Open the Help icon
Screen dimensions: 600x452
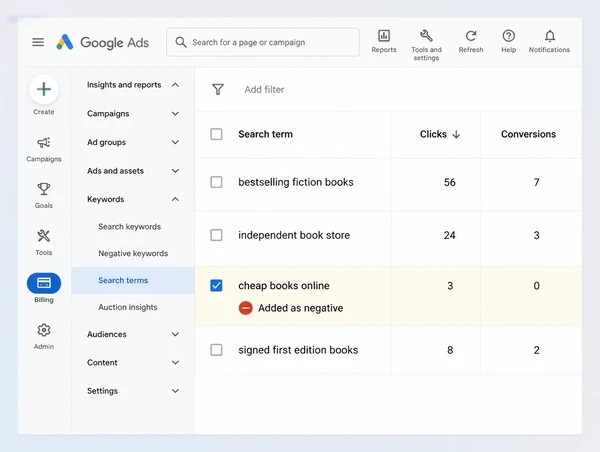[509, 36]
